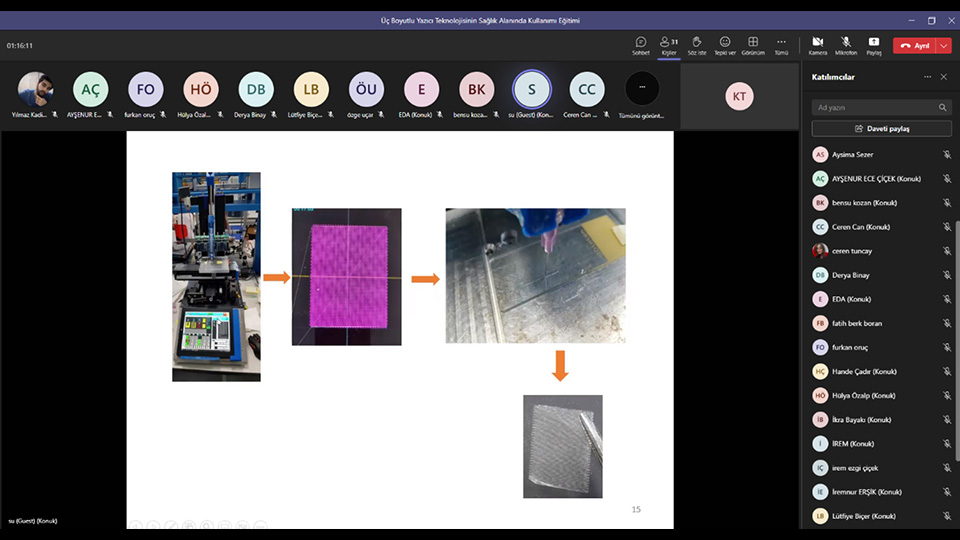Viewport: 960px width, 540px height.
Task: Select Derya Binay in participants list
Action: (x=852, y=275)
